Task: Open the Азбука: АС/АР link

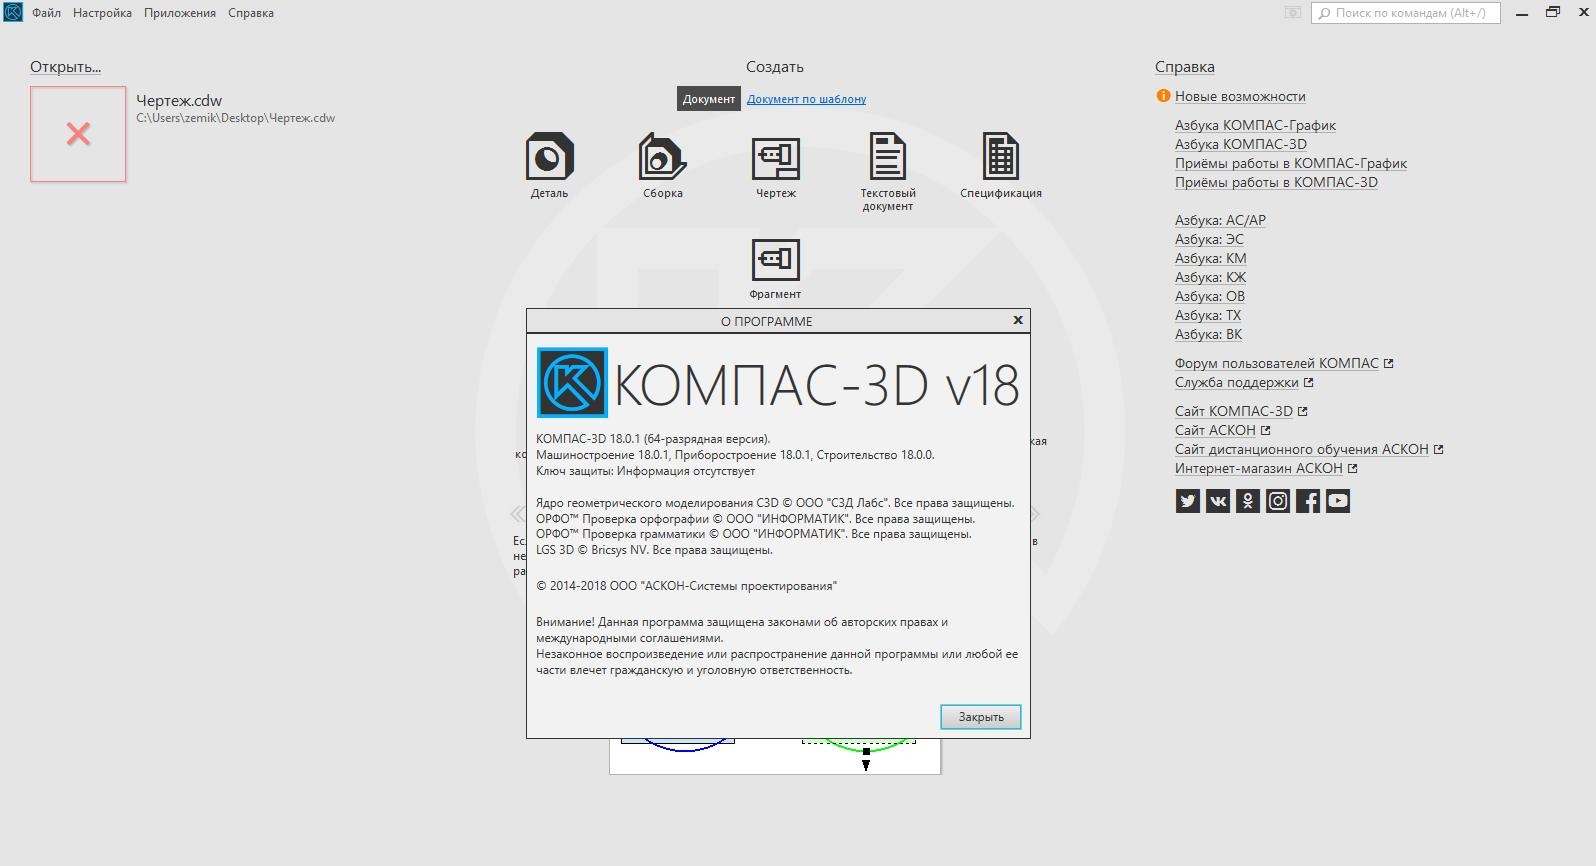Action: coord(1220,220)
